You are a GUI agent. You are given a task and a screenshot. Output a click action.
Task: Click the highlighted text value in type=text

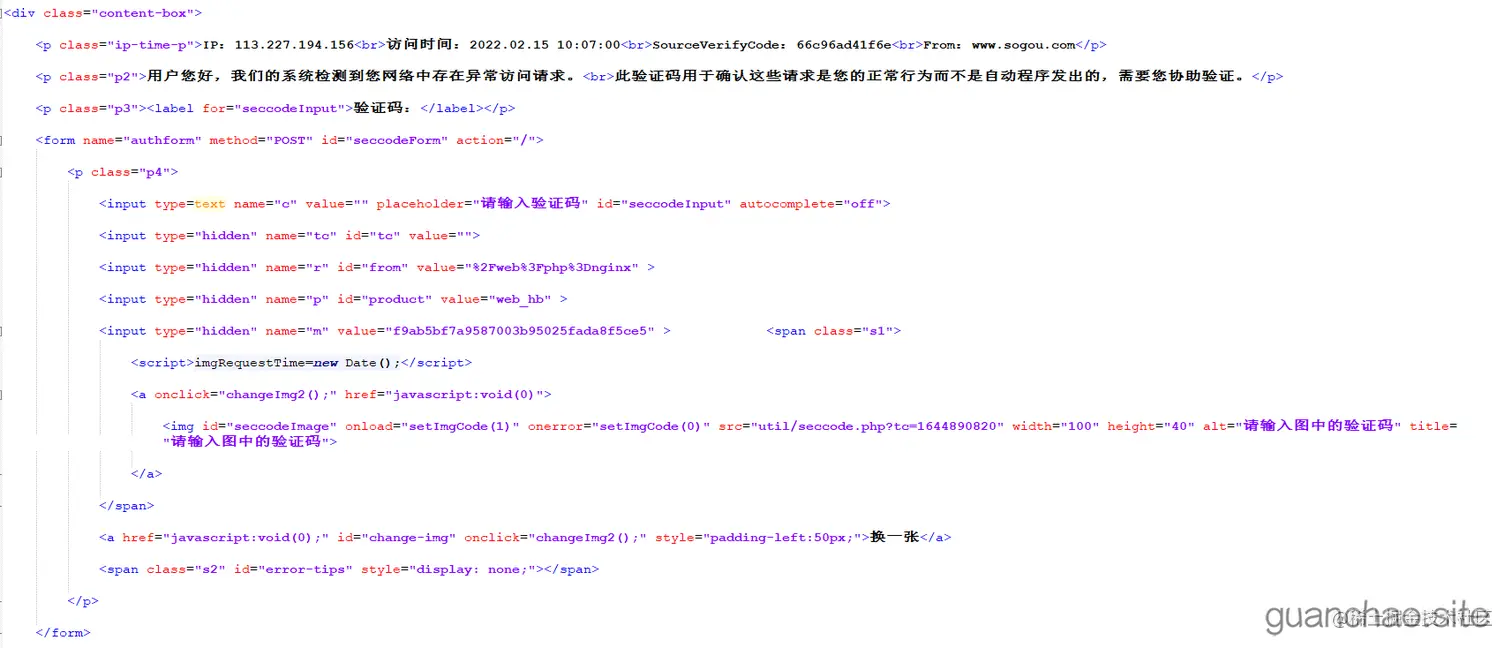(x=210, y=204)
